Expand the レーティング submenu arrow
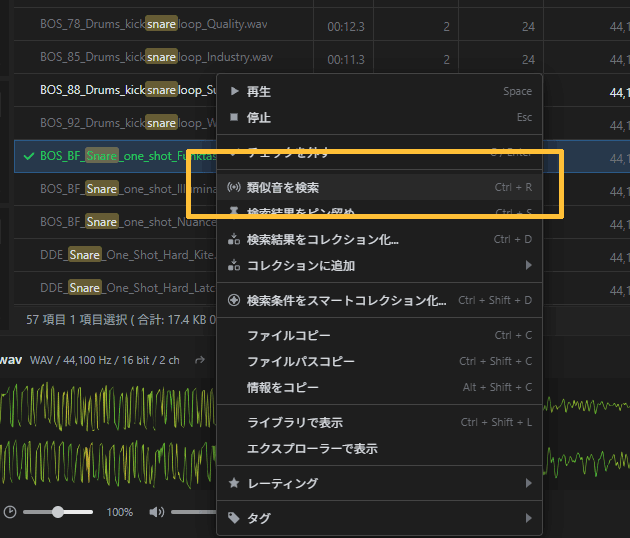This screenshot has width=630, height=538. point(528,483)
